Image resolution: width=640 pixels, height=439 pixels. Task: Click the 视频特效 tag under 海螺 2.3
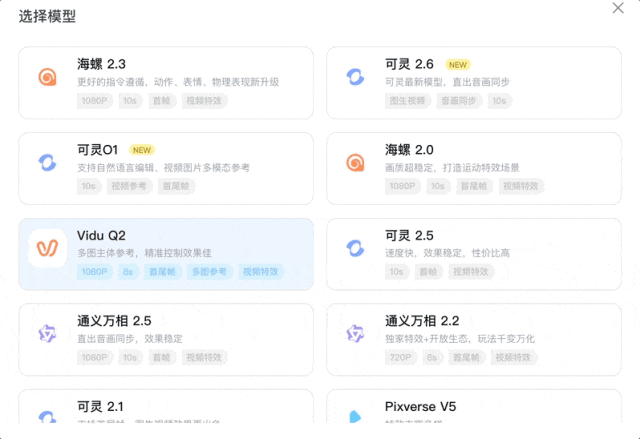click(204, 101)
